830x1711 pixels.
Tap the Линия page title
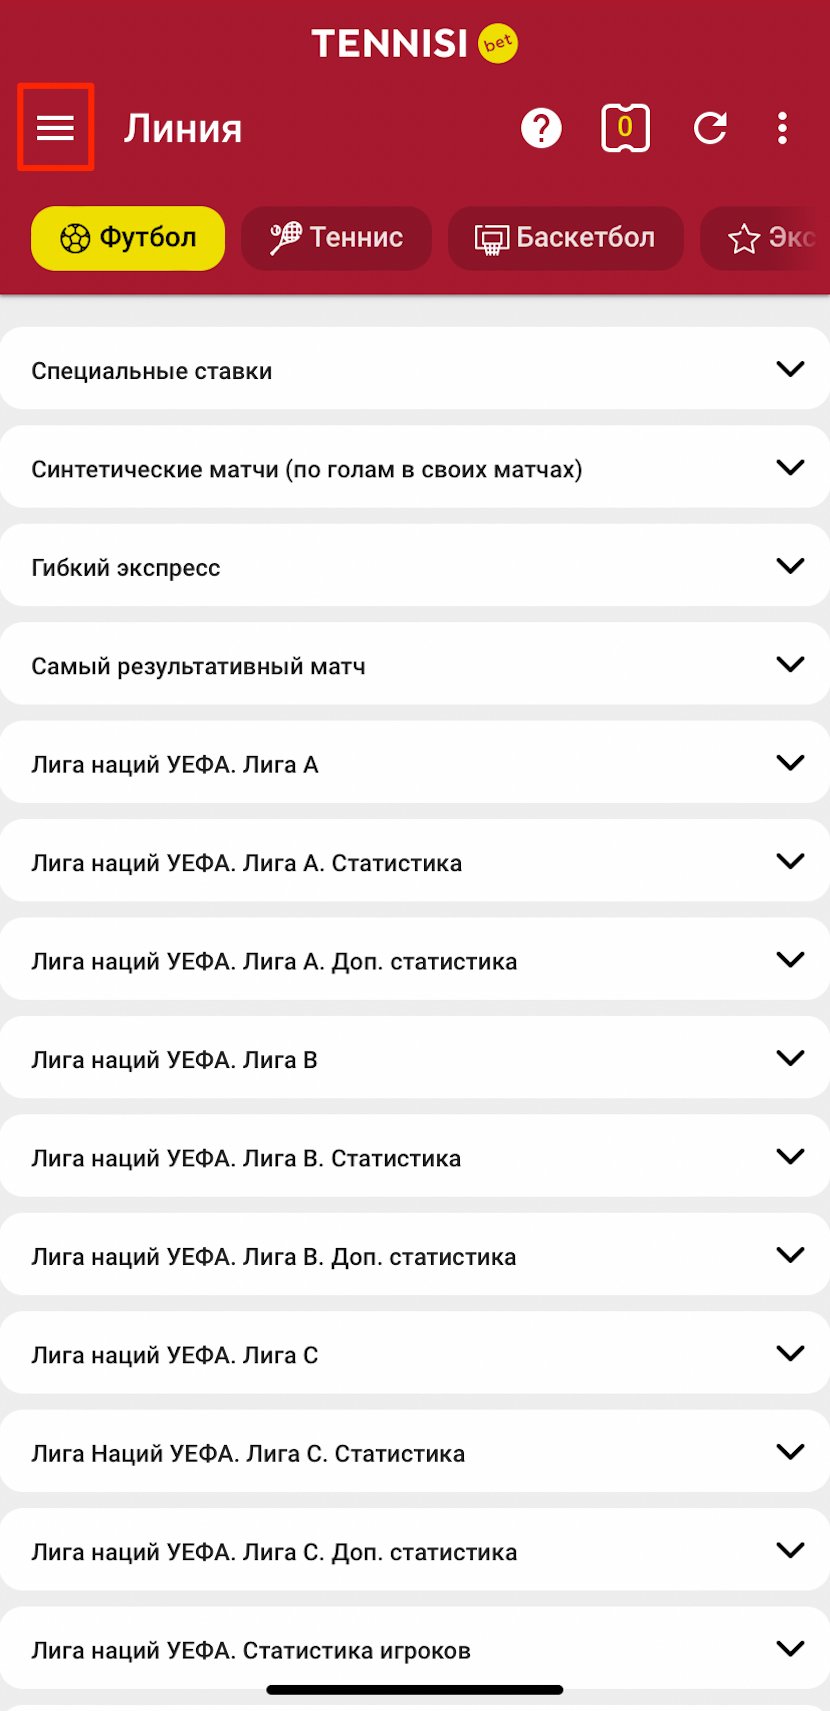pyautogui.click(x=183, y=129)
